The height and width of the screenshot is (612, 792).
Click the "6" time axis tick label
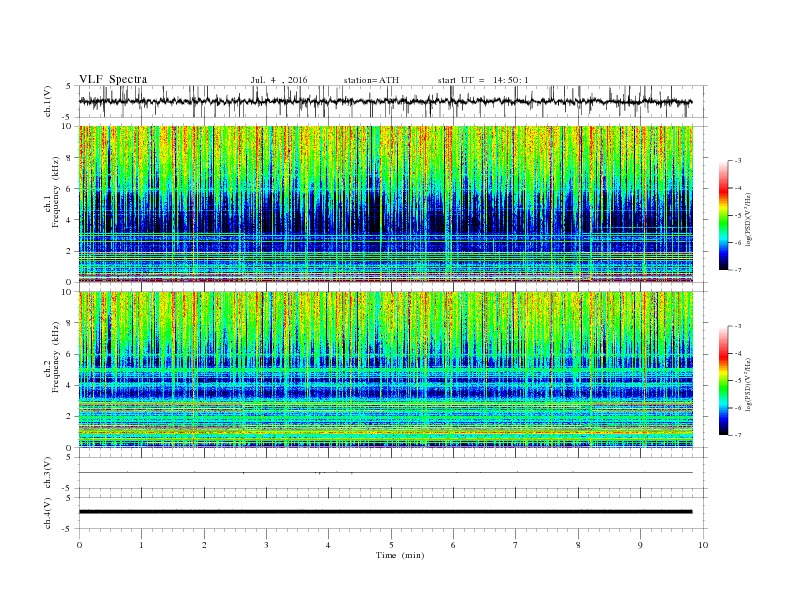[453, 545]
